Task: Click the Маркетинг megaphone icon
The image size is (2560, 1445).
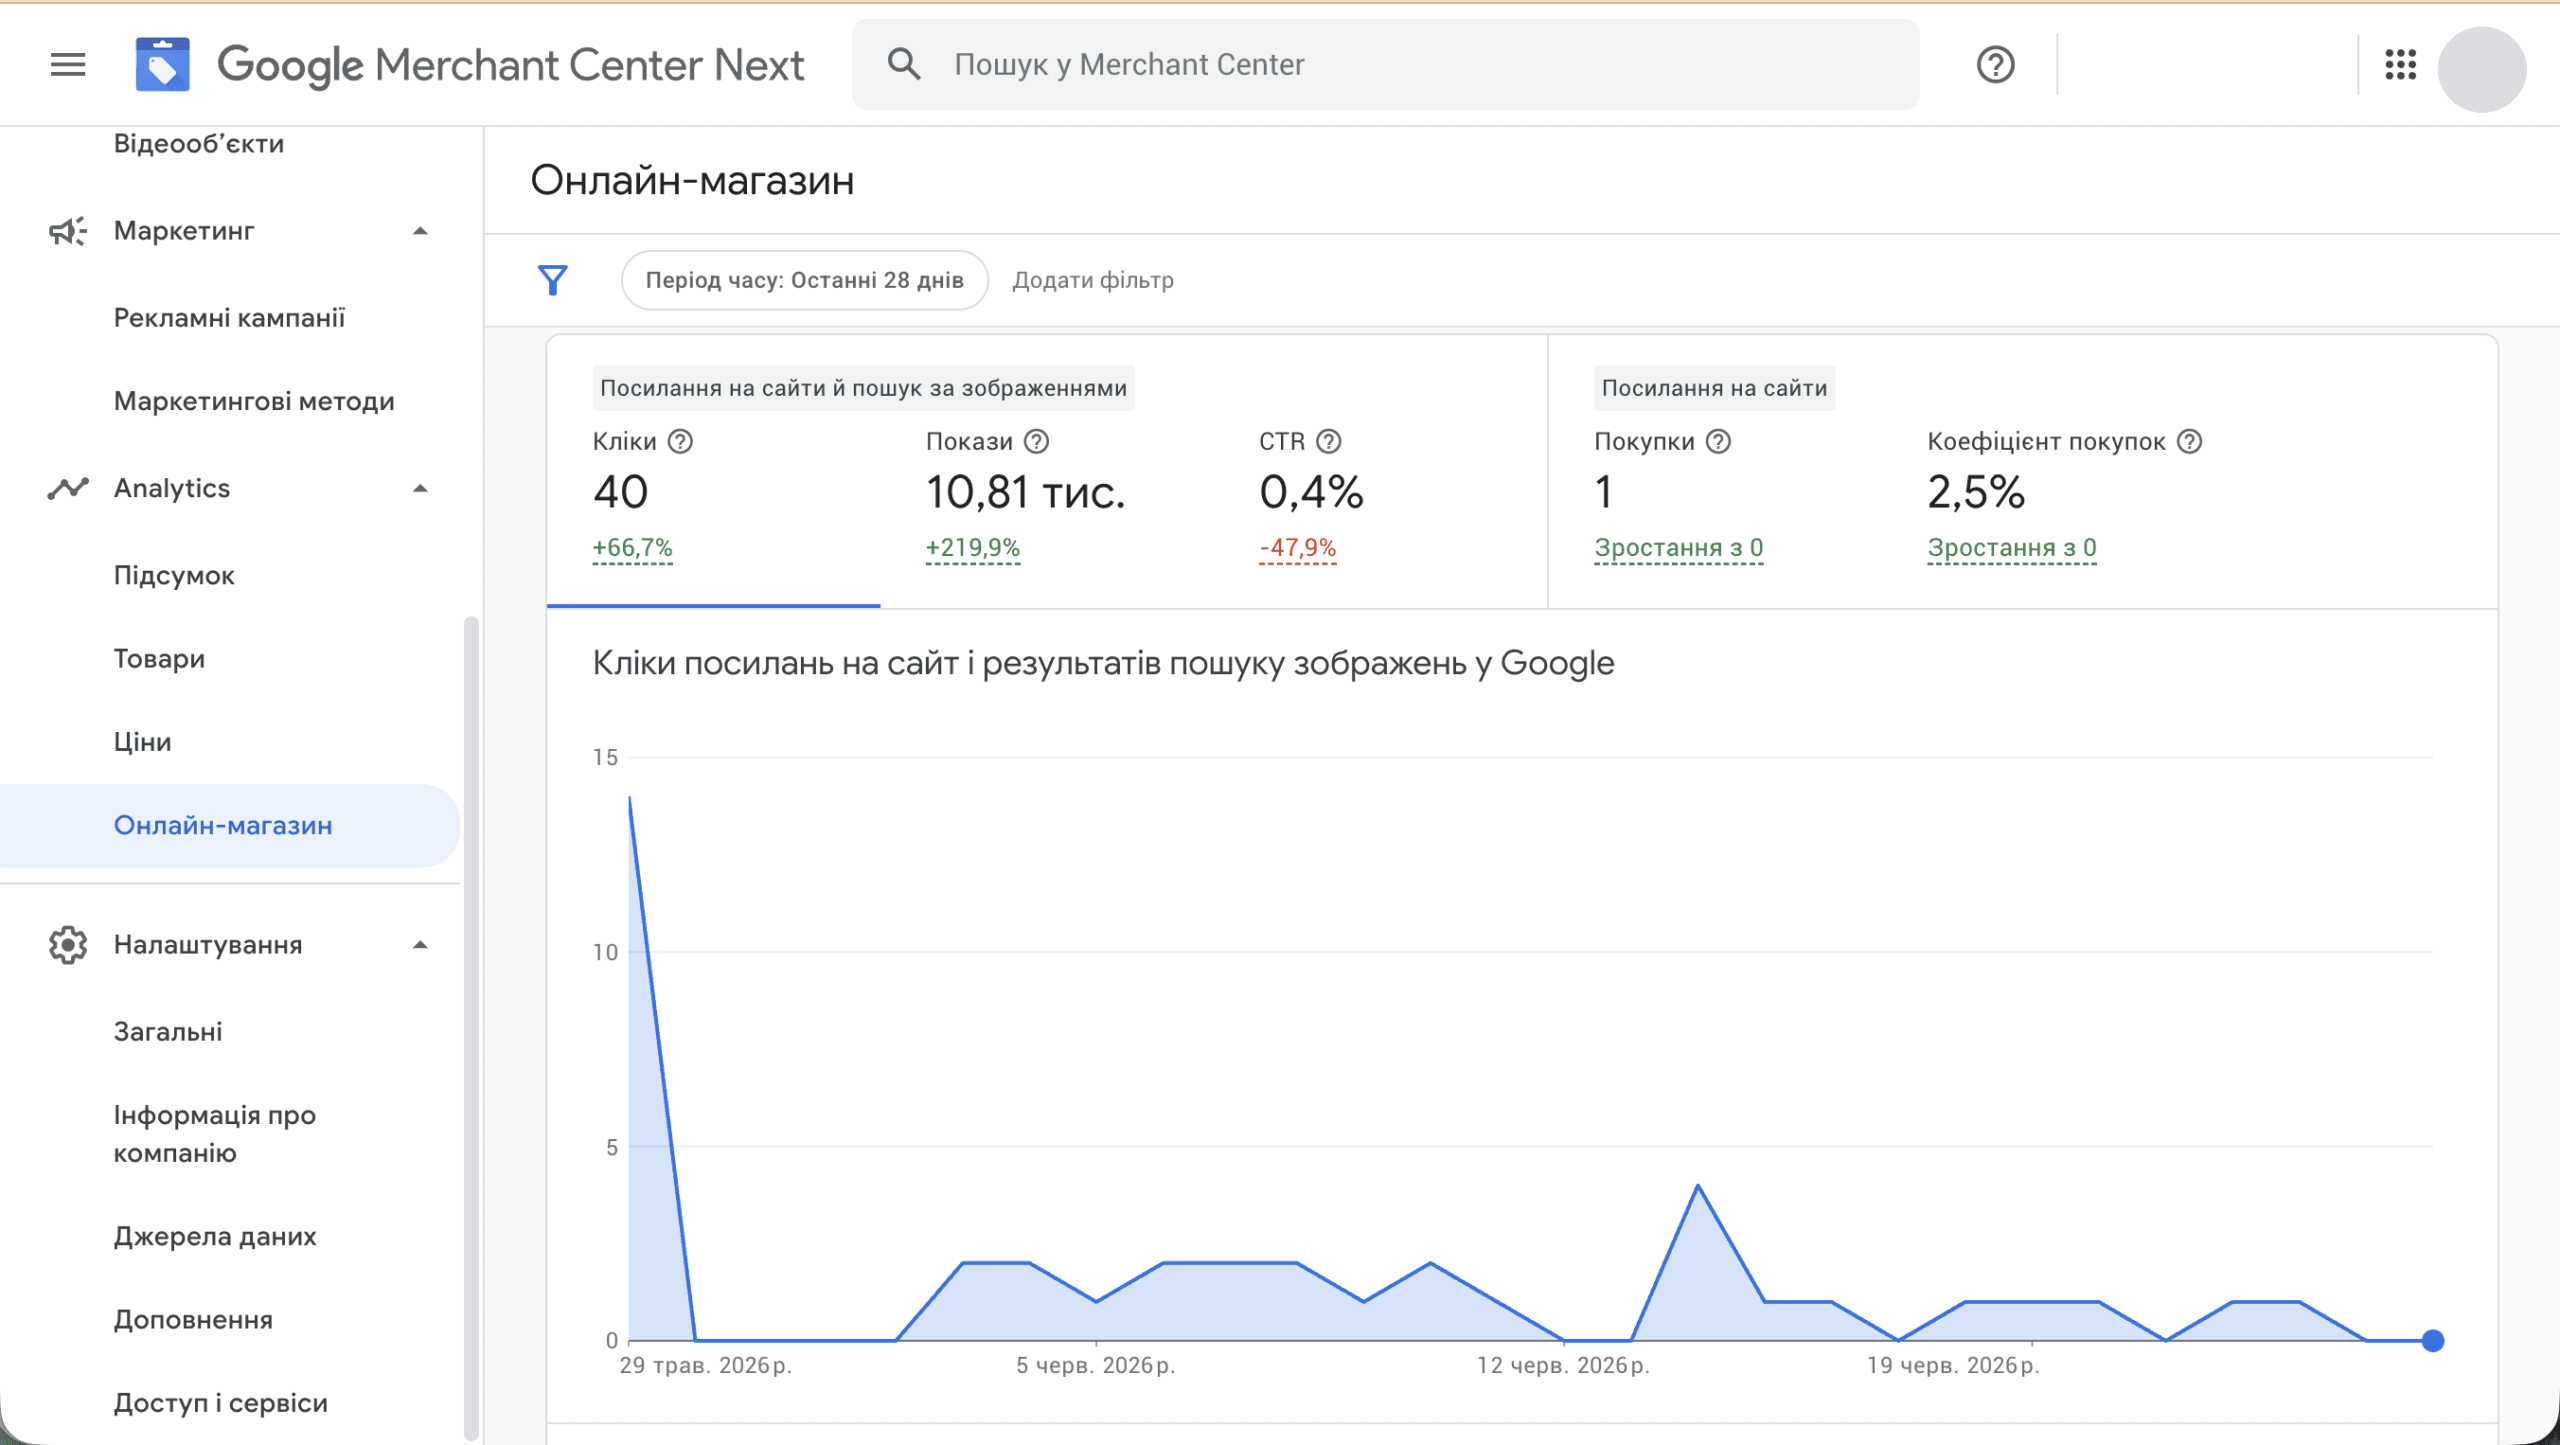Action: pos(68,231)
